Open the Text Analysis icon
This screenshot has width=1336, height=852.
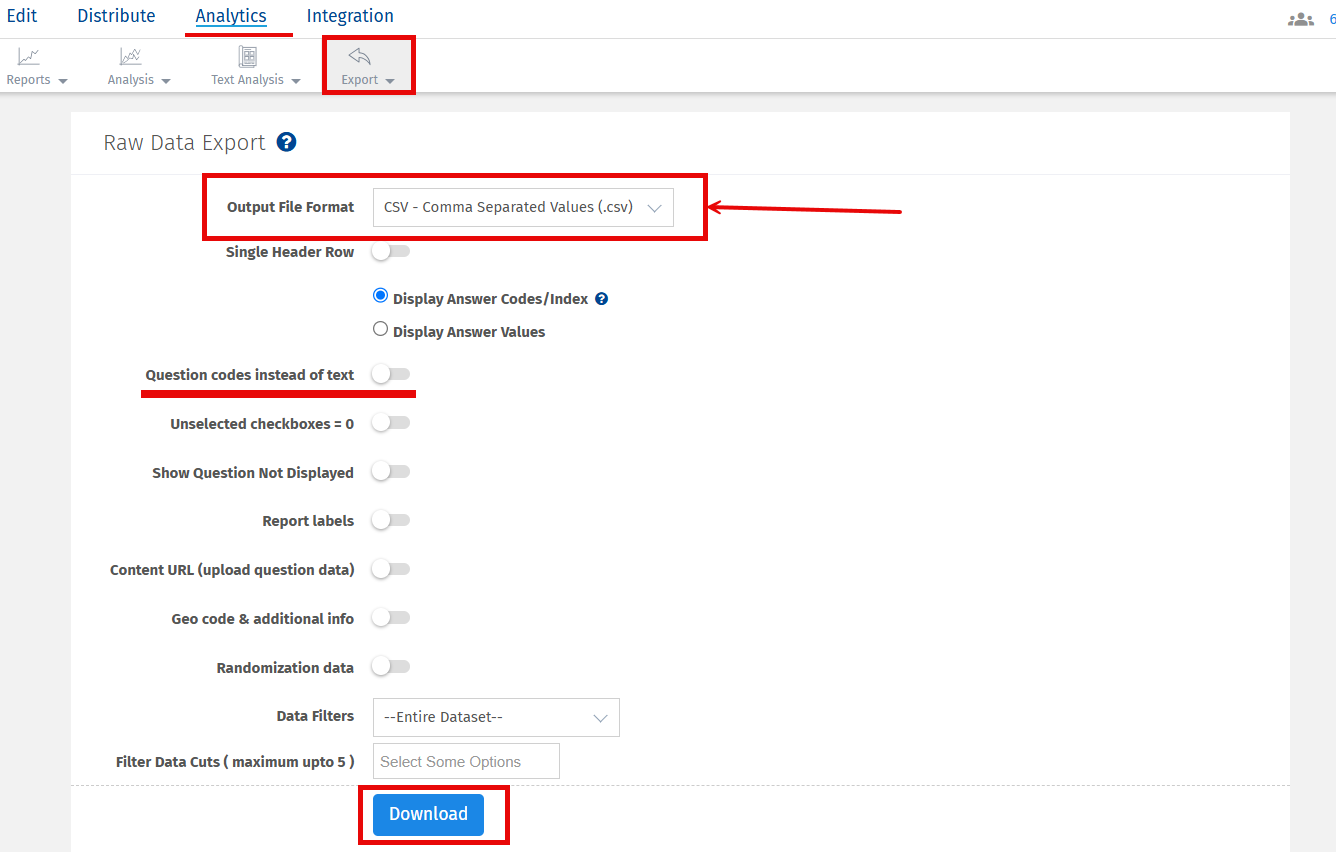tap(248, 57)
